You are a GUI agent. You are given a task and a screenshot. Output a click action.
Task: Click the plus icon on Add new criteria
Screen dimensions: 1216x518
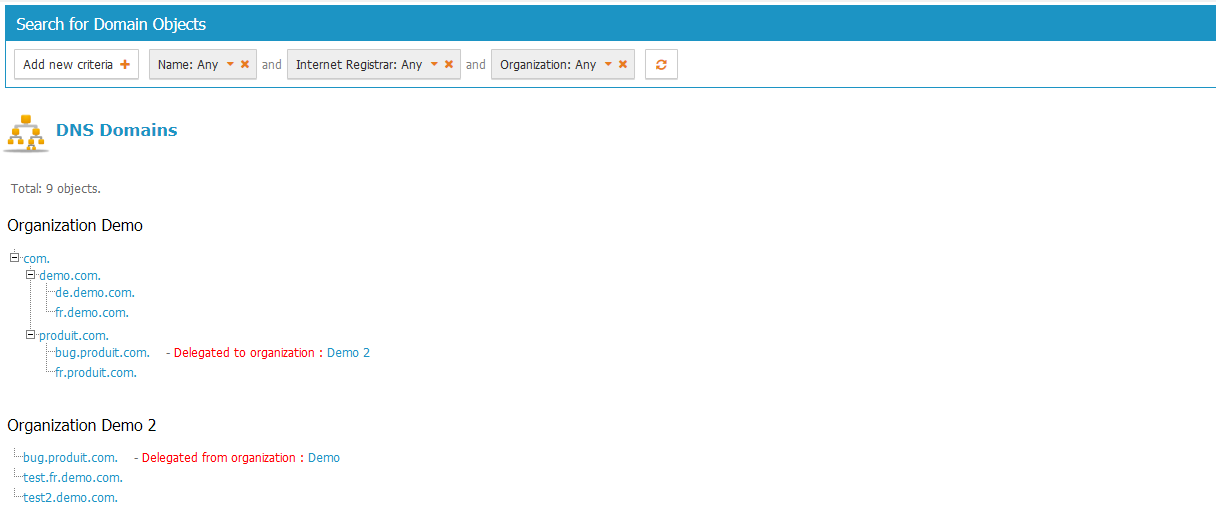[x=125, y=65]
